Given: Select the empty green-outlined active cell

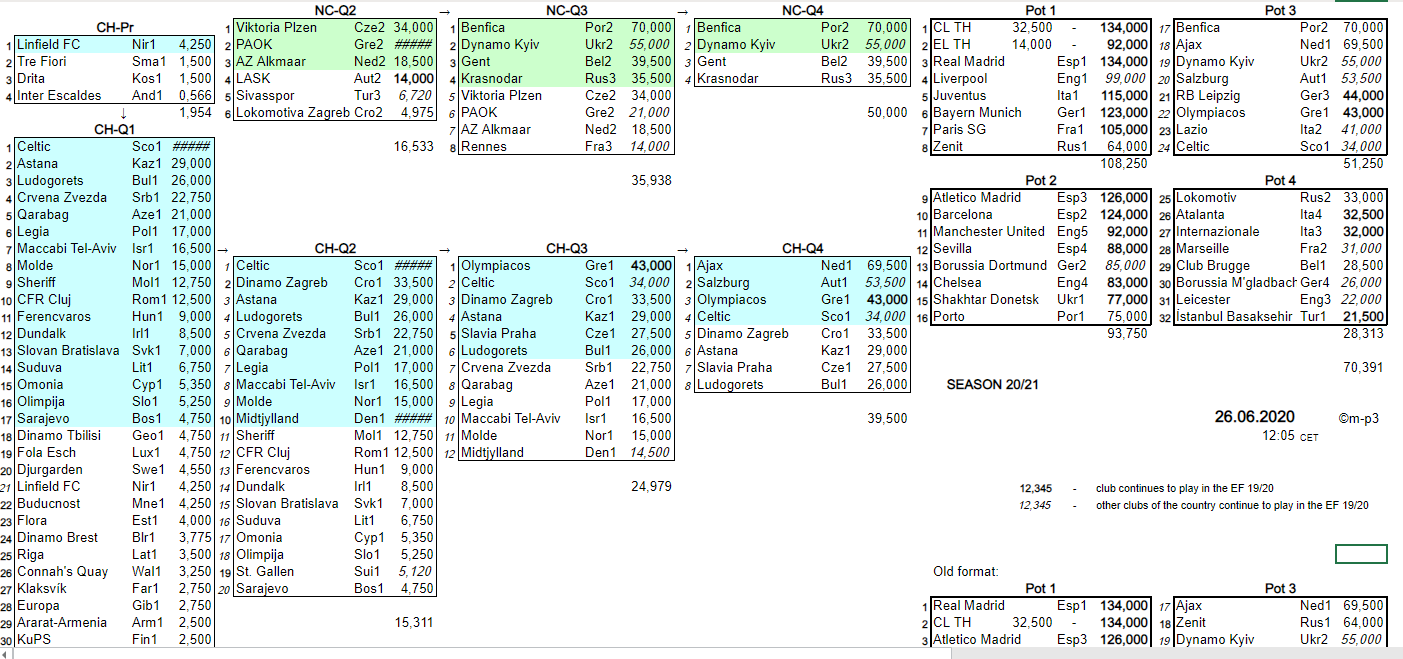Looking at the screenshot, I should click(x=1361, y=554).
